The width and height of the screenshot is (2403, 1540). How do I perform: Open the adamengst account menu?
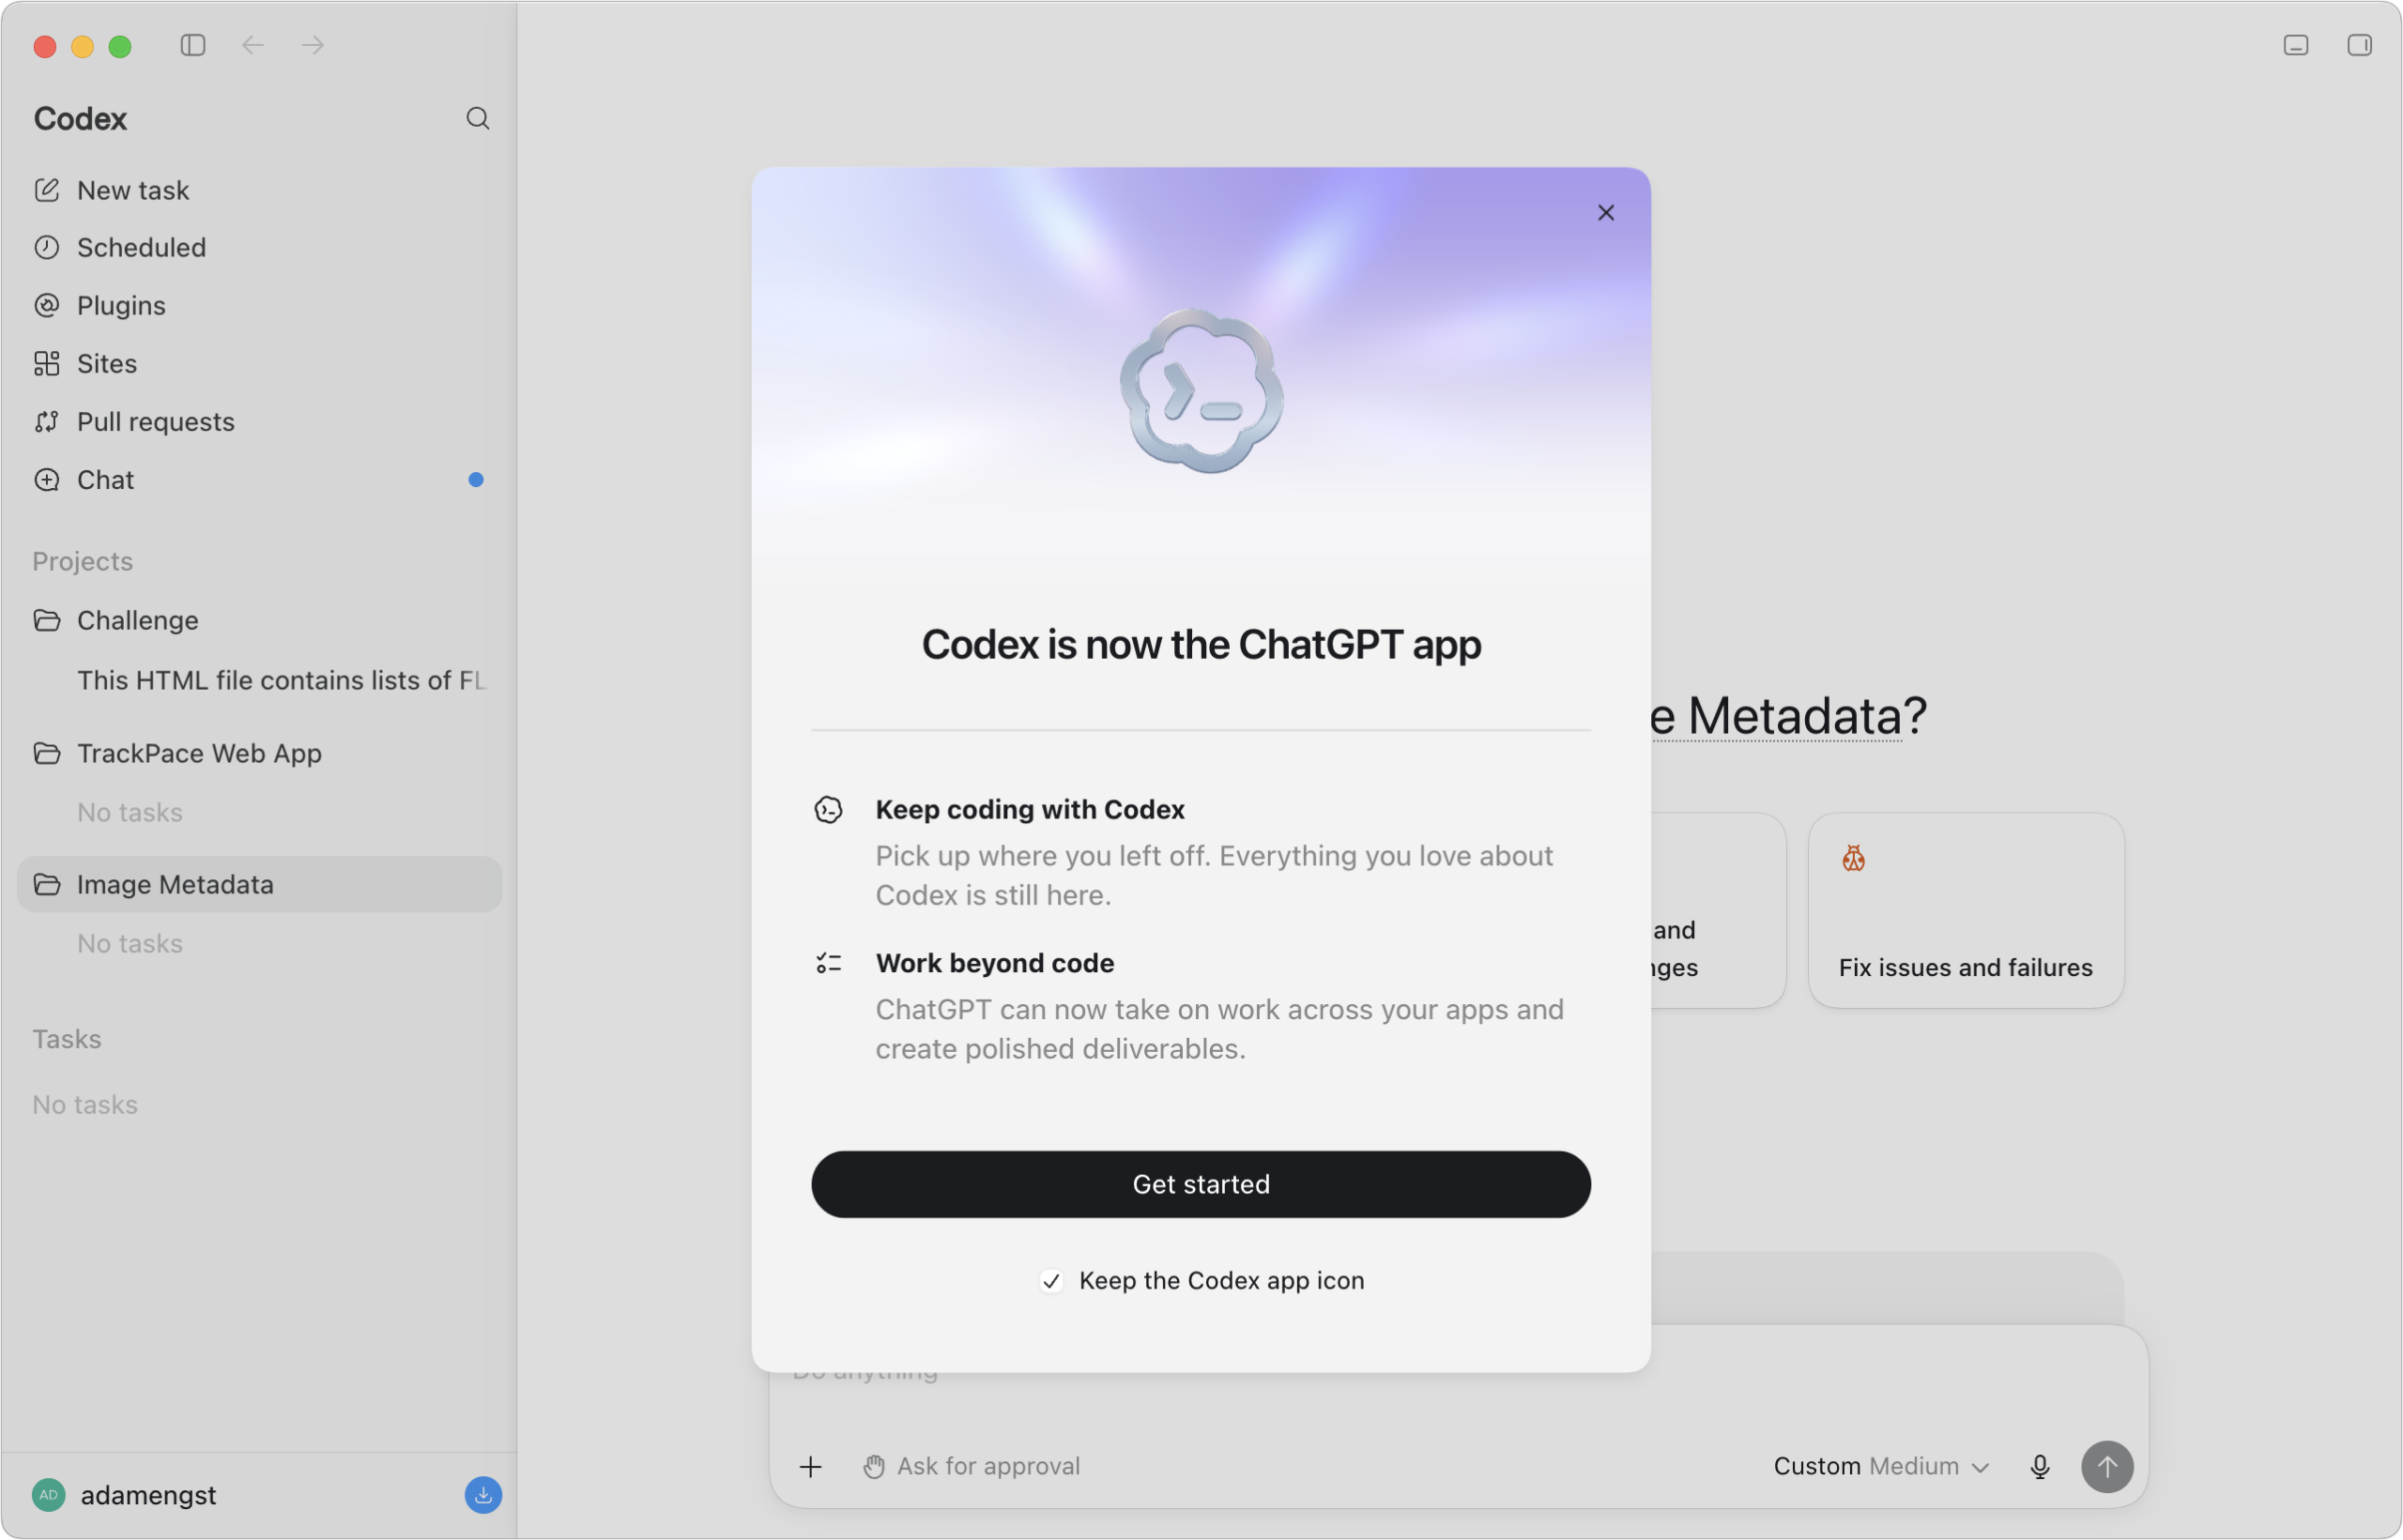coord(148,1495)
